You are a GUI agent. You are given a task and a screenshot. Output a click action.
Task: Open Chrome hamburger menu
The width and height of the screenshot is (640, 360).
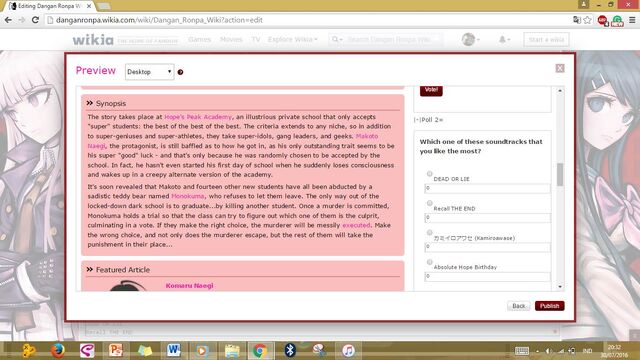(632, 20)
